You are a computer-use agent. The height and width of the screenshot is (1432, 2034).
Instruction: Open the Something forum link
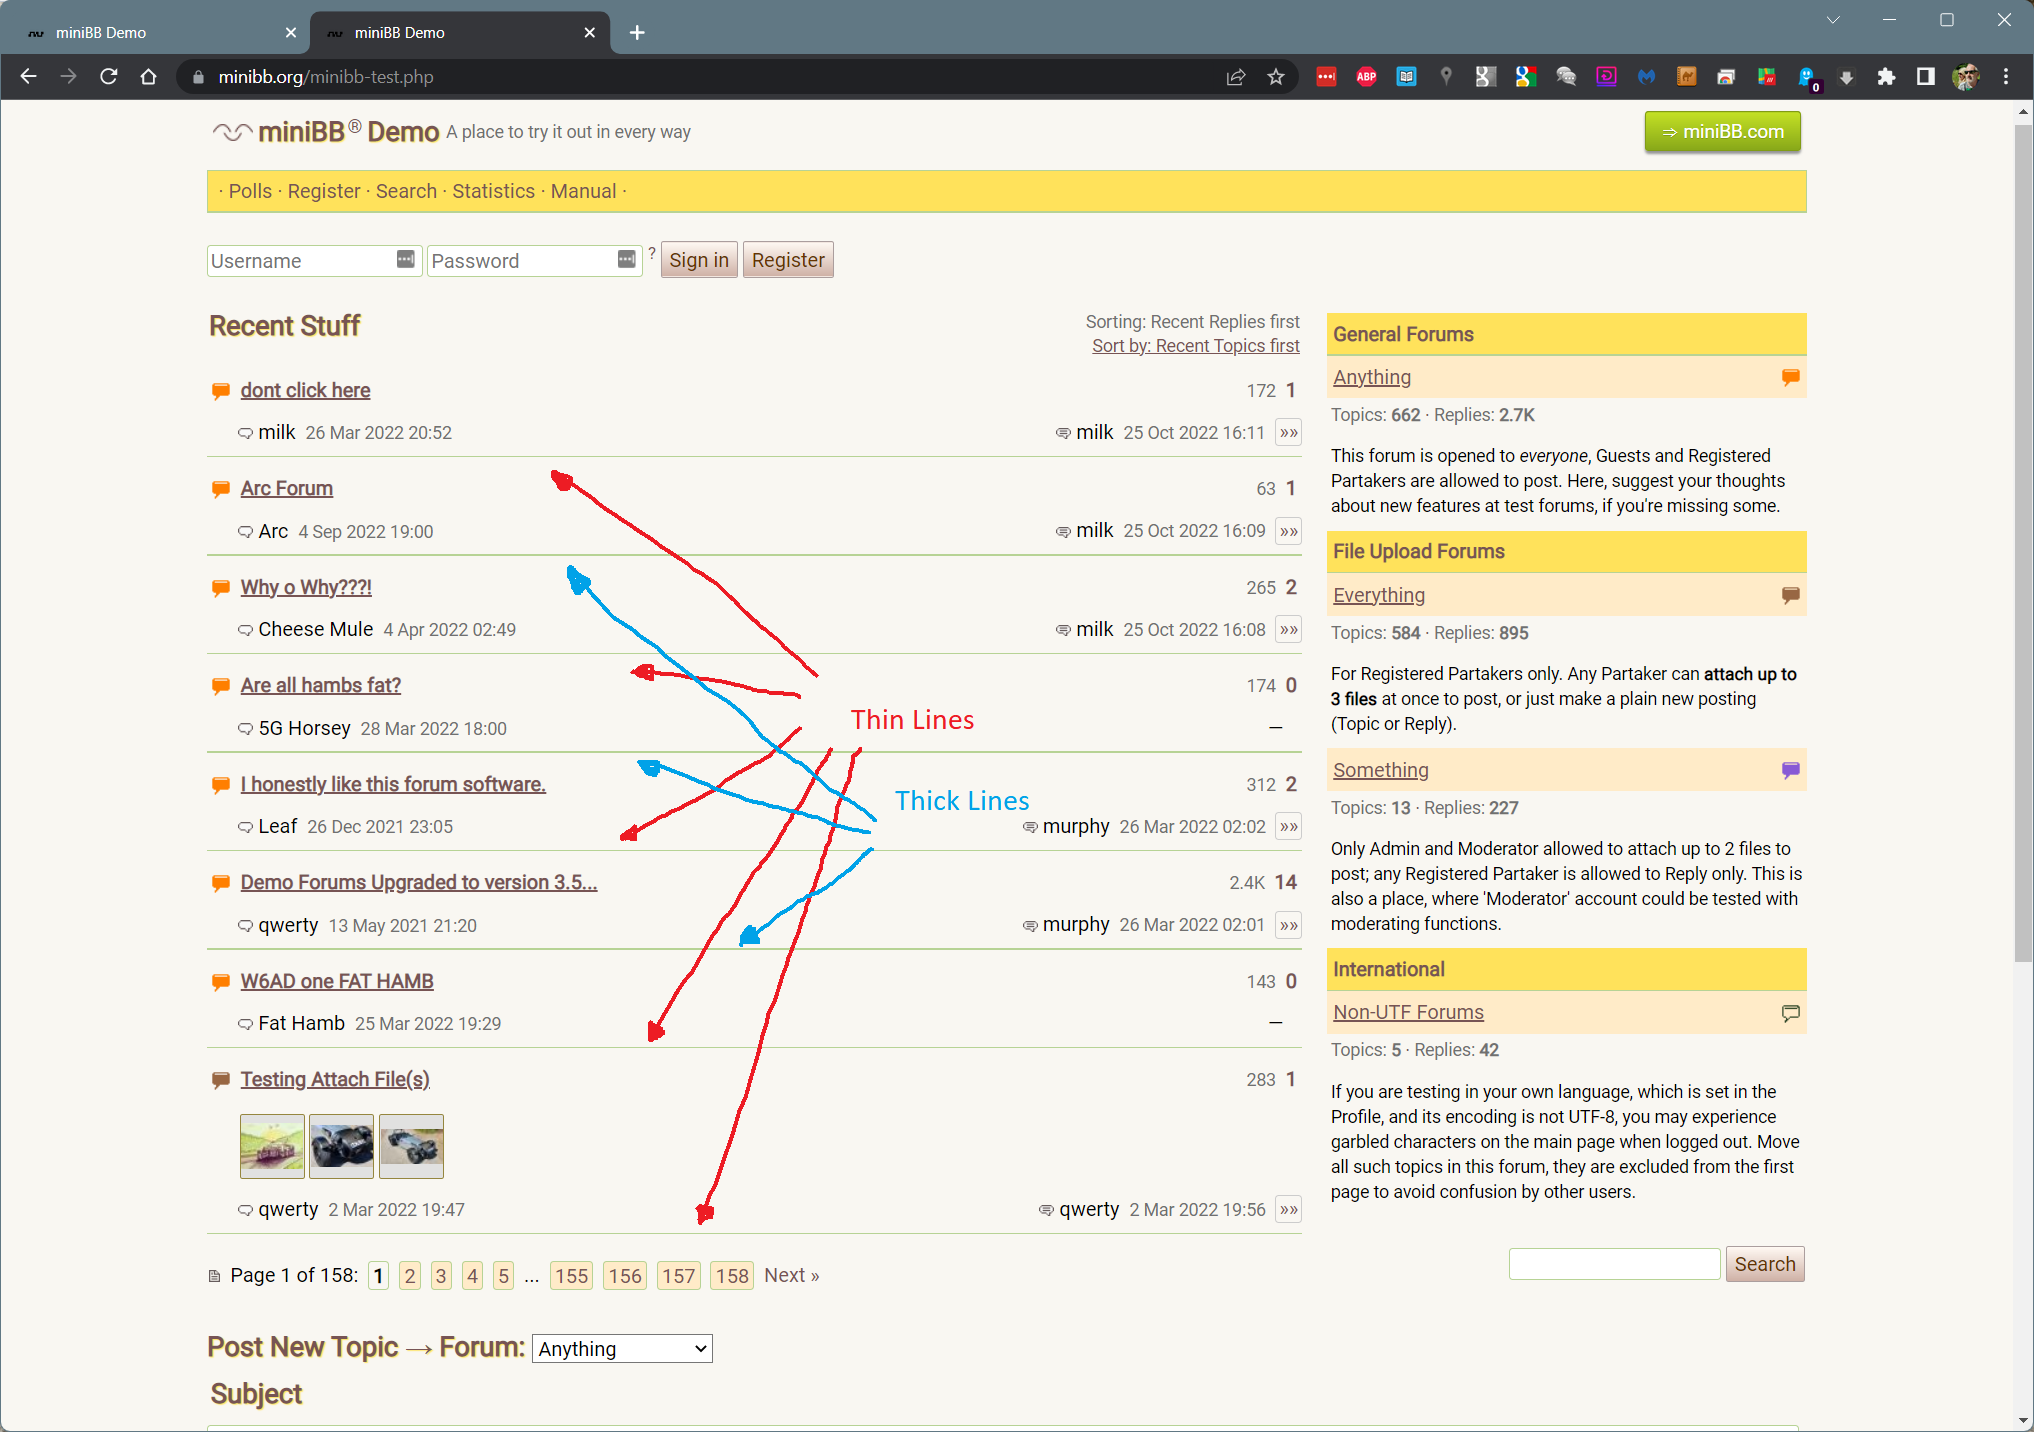tap(1381, 770)
